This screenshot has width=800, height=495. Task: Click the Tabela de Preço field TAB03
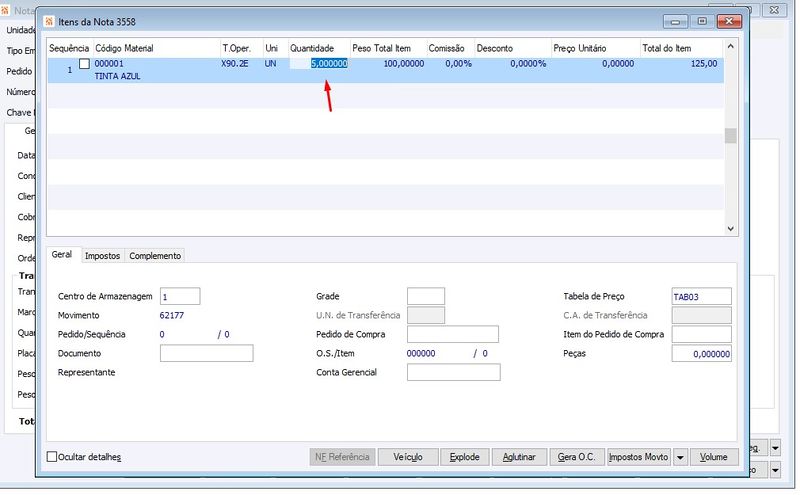coord(702,296)
